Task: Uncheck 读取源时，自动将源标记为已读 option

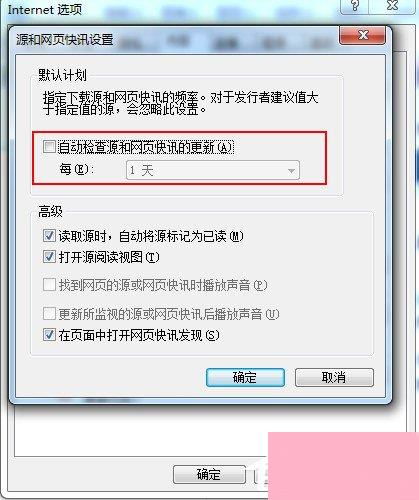Action: (x=49, y=236)
